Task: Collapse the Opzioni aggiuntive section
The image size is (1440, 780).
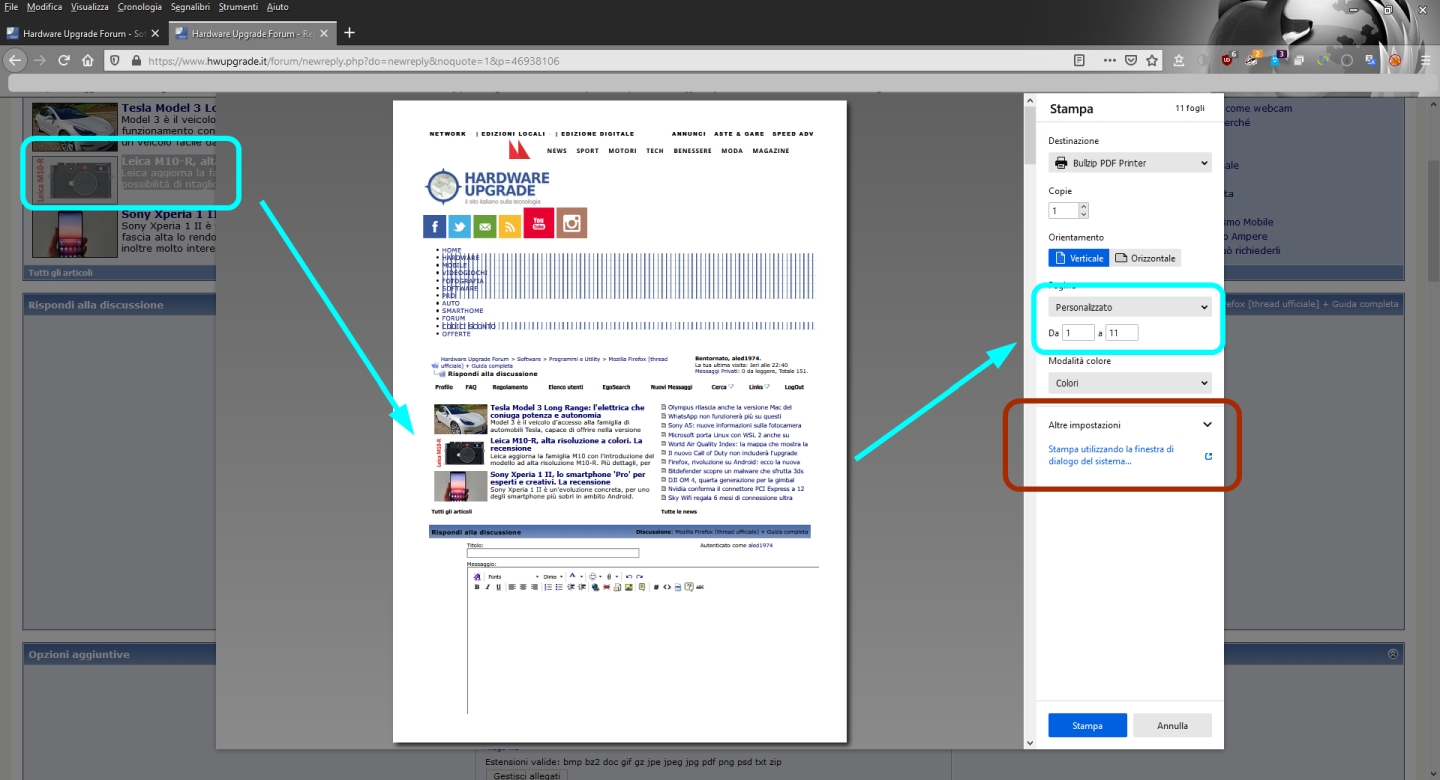Action: click(1393, 654)
